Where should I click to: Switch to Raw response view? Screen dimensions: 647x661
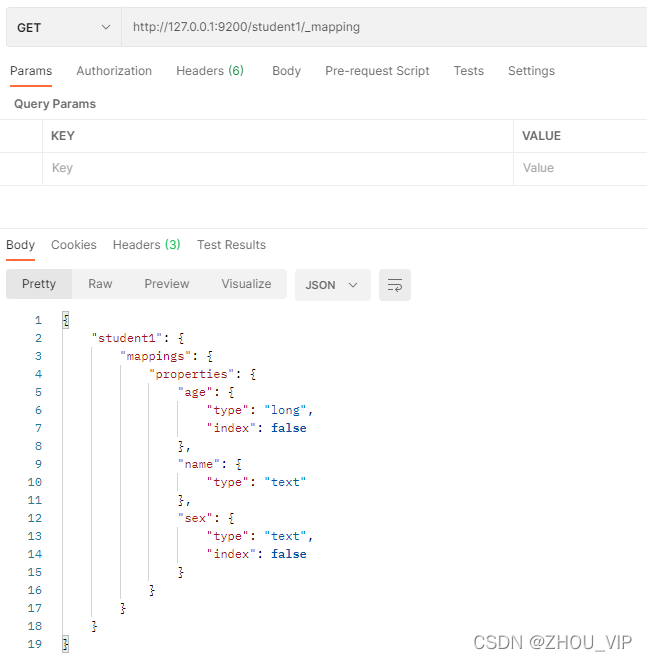click(x=100, y=284)
